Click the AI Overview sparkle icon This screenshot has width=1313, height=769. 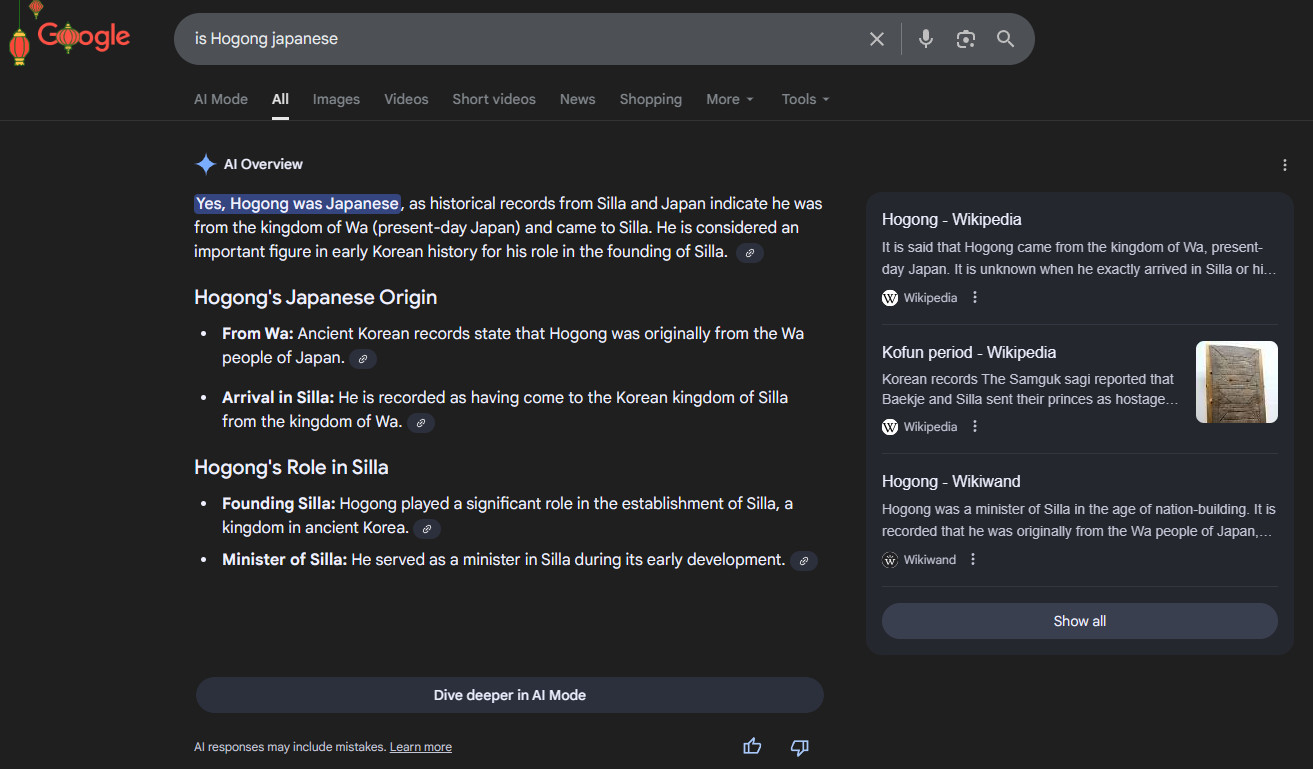(x=205, y=164)
